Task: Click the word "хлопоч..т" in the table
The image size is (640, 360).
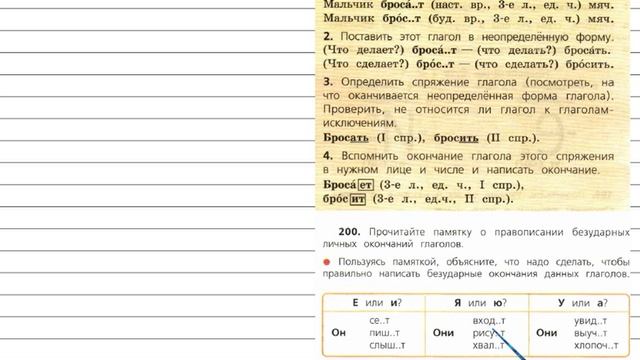Action: tap(596, 345)
